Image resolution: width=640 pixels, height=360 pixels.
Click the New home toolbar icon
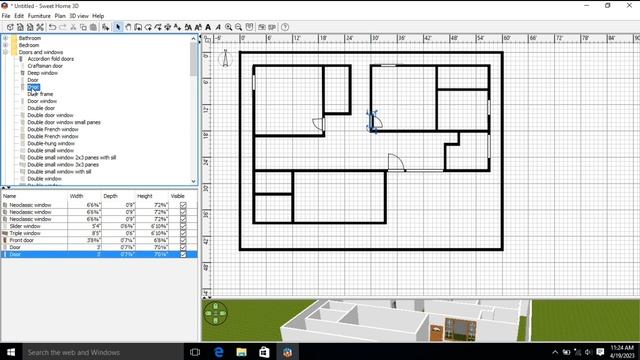pyautogui.click(x=10, y=27)
